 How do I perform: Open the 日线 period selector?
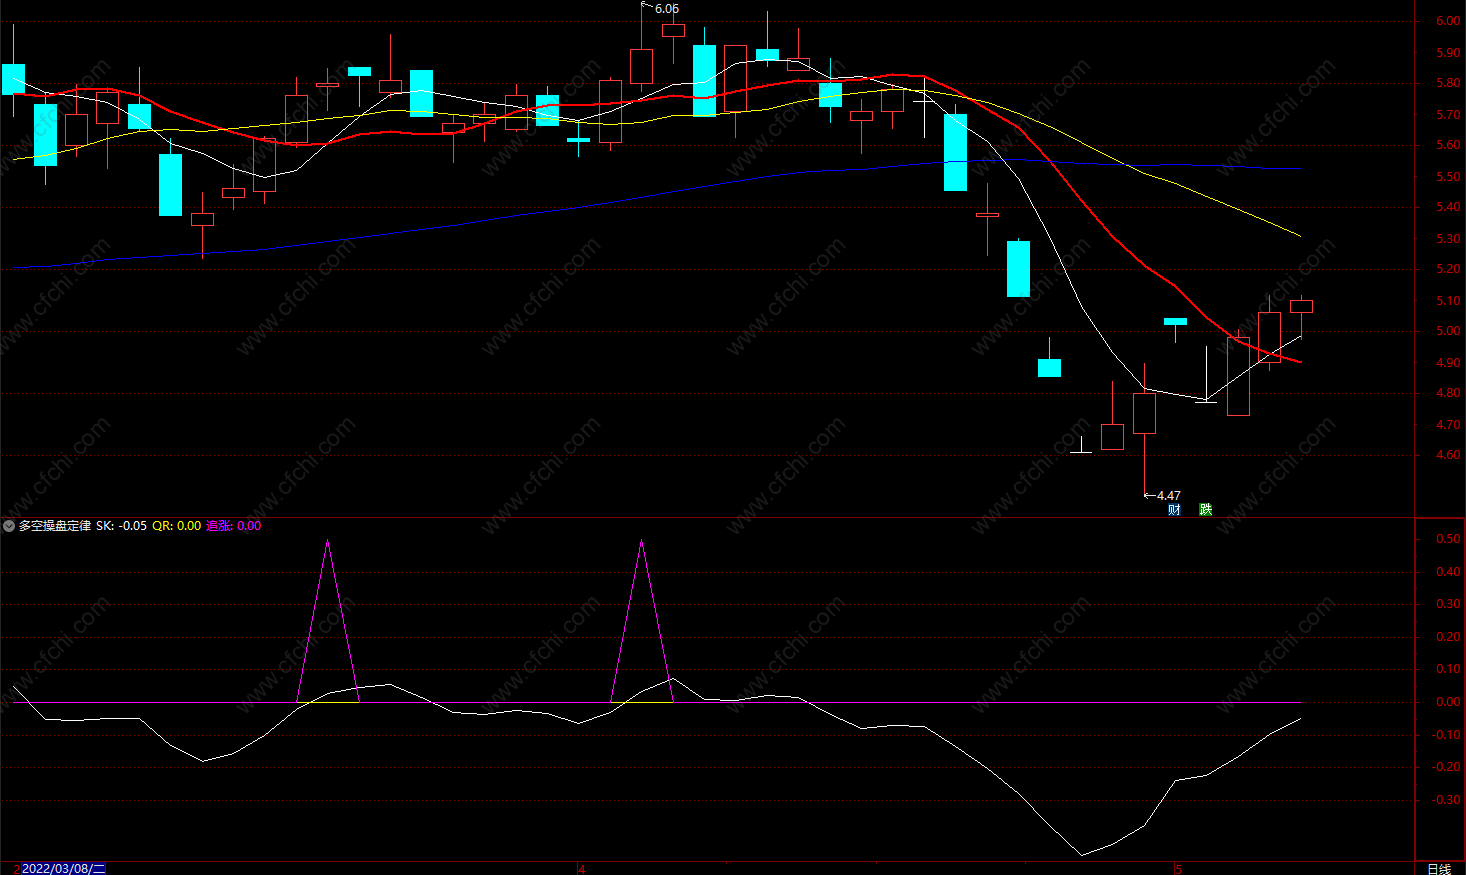[1438, 868]
